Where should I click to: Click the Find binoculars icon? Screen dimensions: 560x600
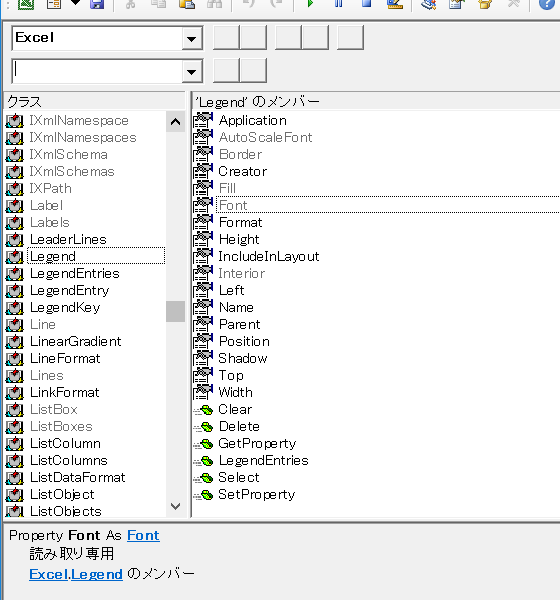(215, 4)
